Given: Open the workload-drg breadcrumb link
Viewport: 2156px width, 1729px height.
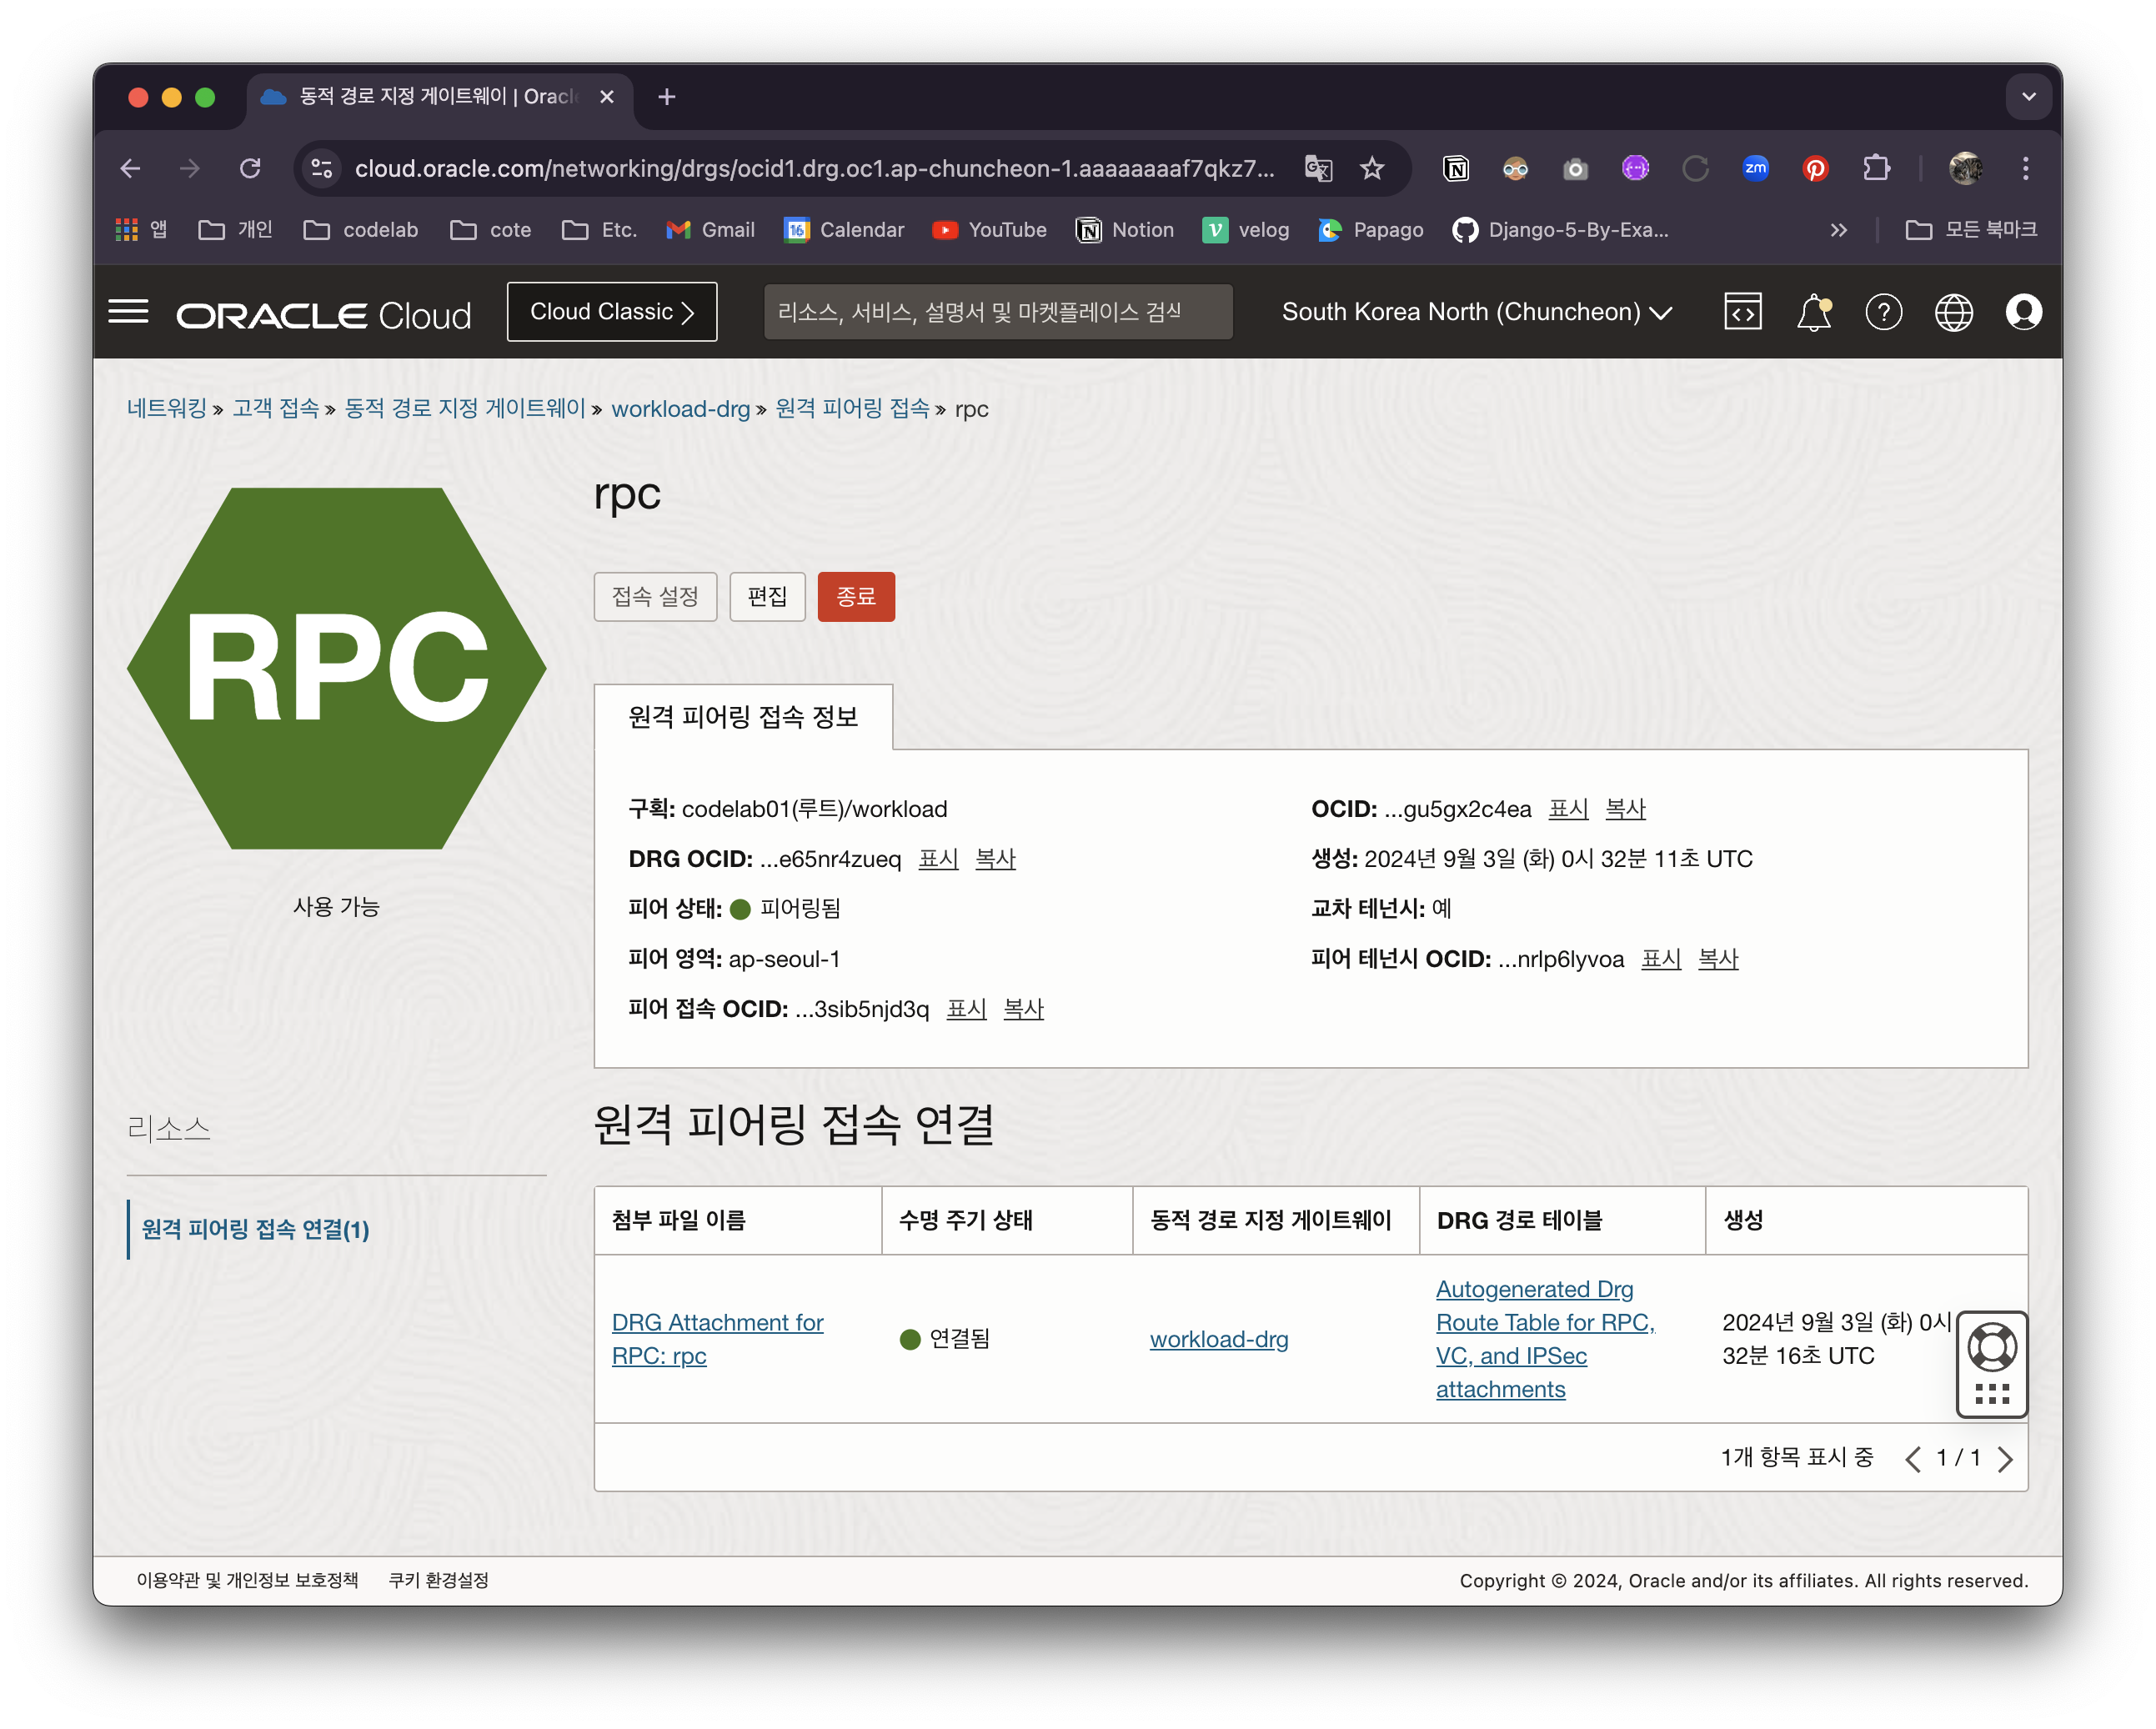Looking at the screenshot, I should click(680, 409).
